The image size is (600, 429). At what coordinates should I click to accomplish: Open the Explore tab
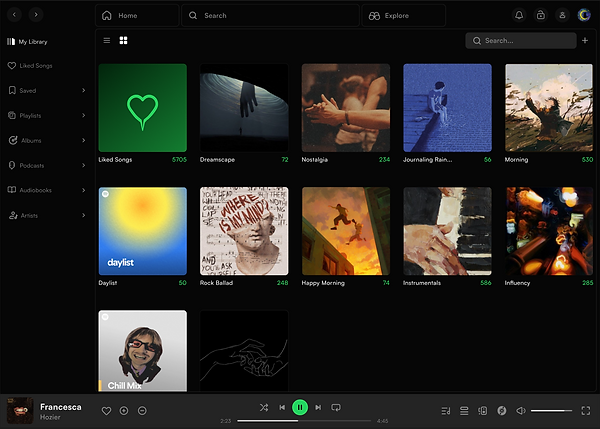(x=404, y=16)
